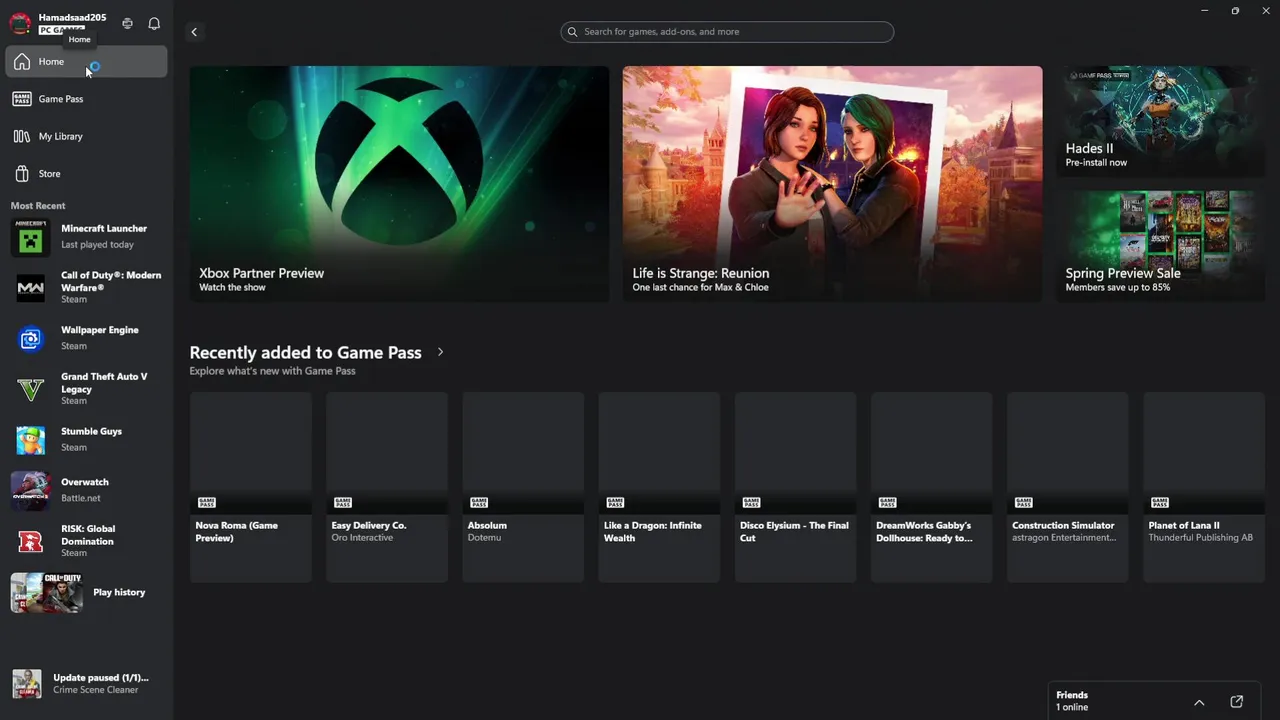Image resolution: width=1280 pixels, height=720 pixels.
Task: Open the Stumble Guys icon
Action: click(x=30, y=440)
